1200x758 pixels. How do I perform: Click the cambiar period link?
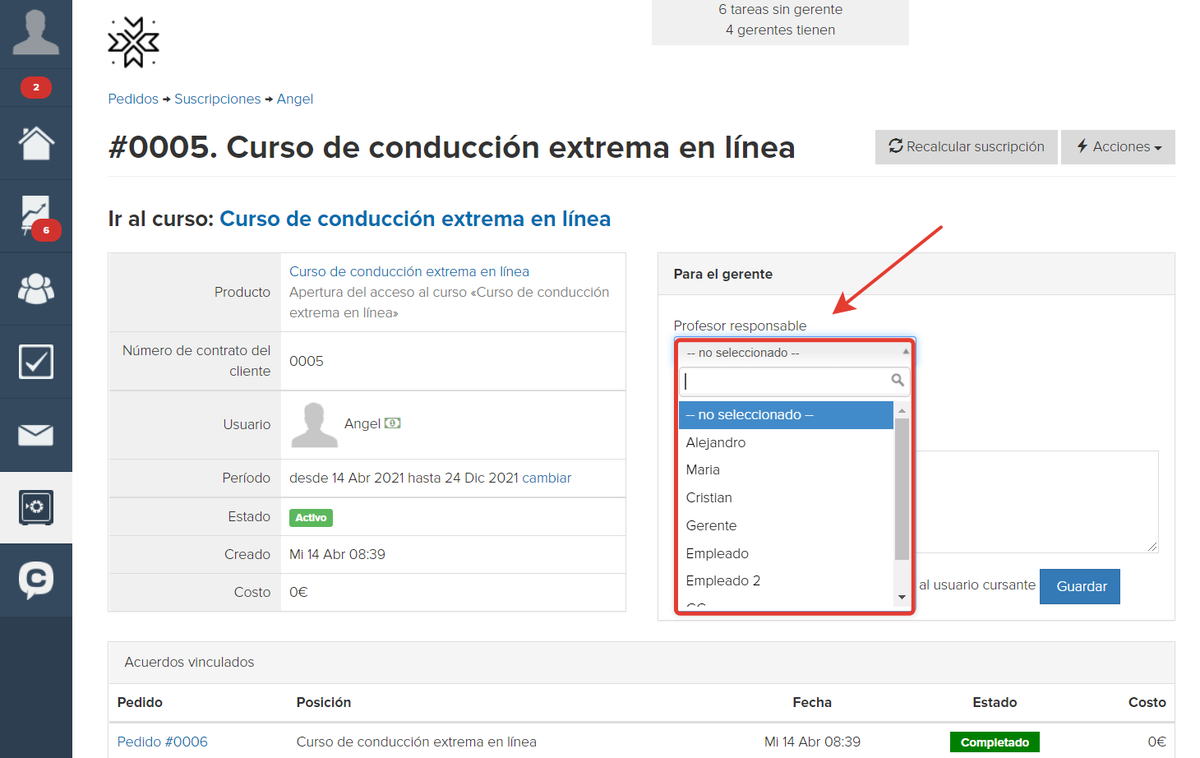click(x=546, y=478)
